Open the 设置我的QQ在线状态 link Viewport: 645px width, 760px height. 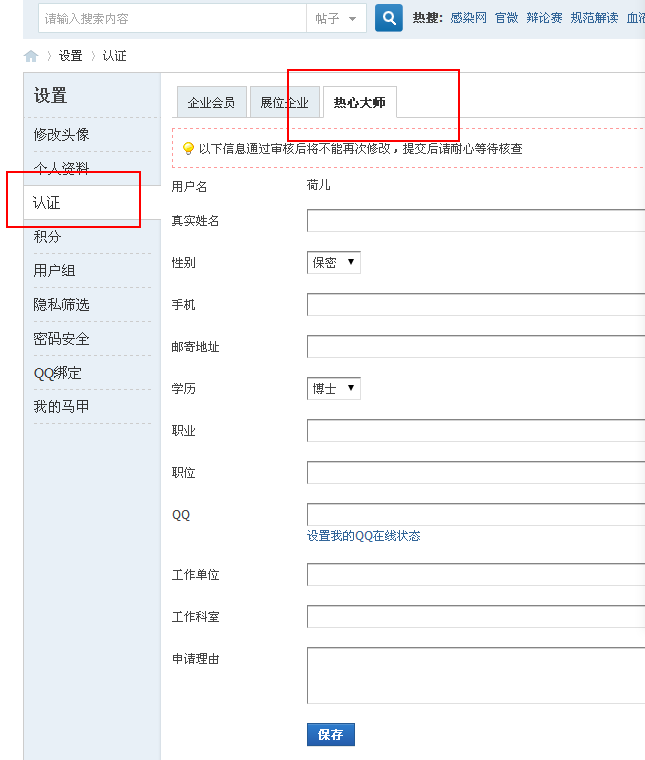click(x=363, y=536)
